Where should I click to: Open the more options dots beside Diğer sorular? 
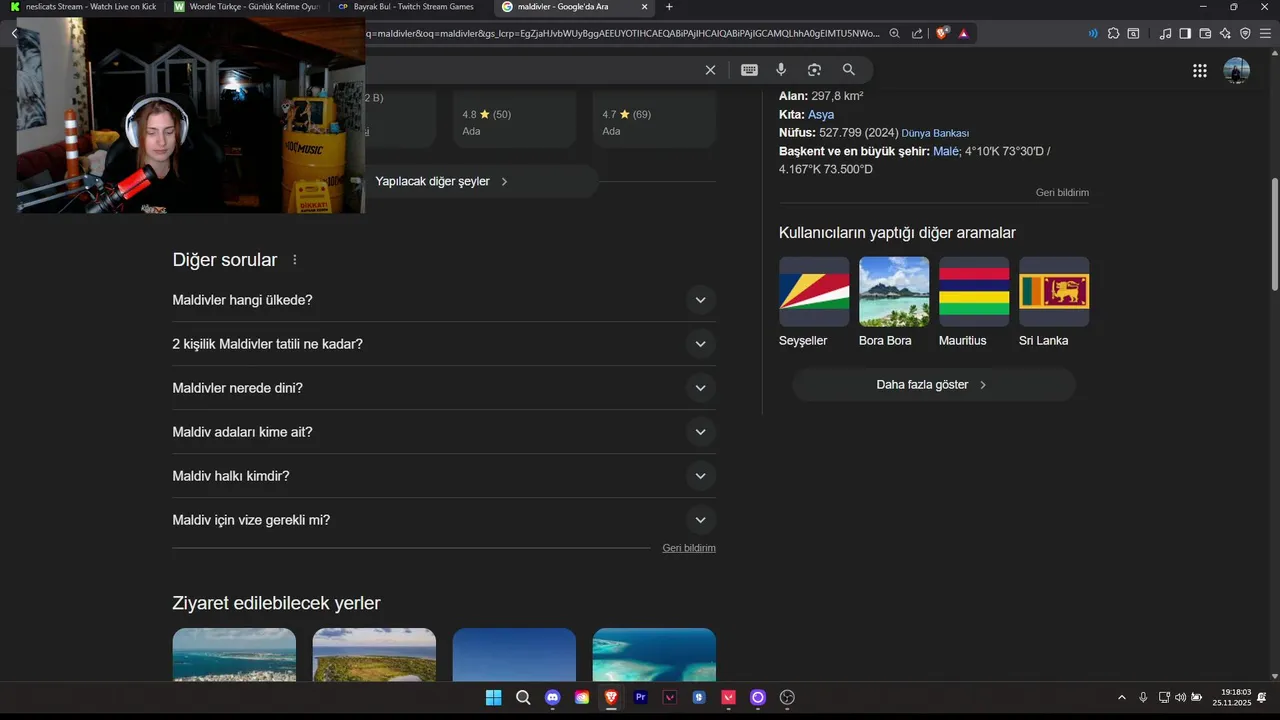pos(294,260)
